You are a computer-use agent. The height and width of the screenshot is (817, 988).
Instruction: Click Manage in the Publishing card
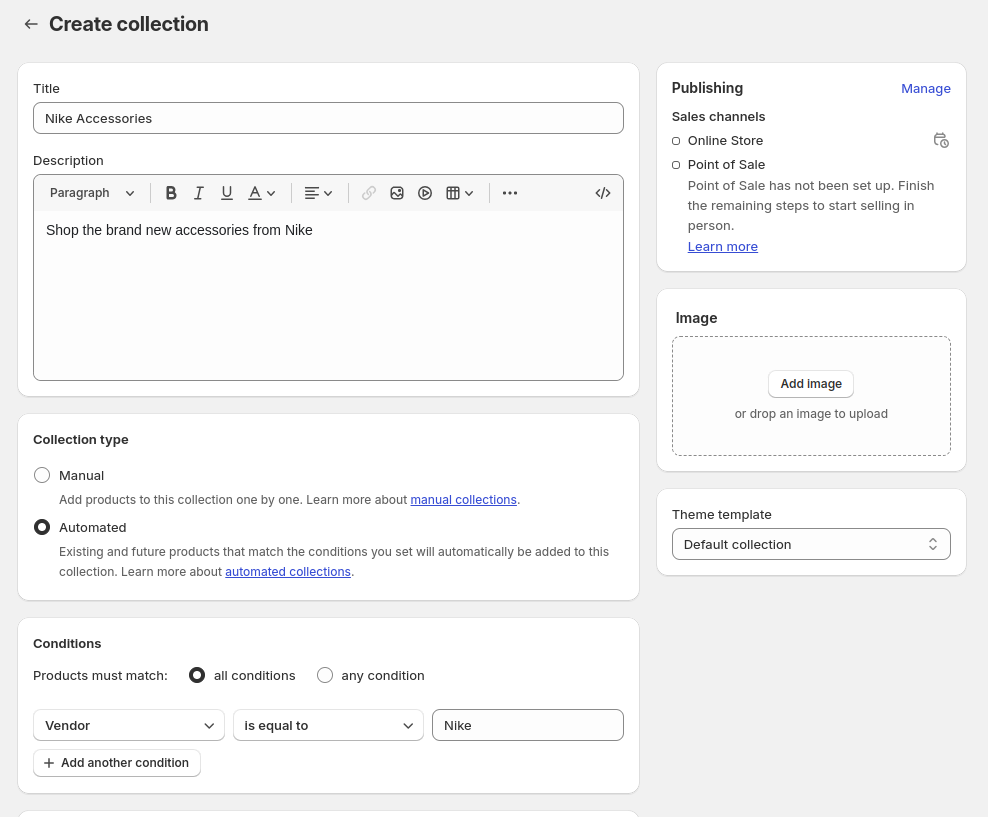(926, 89)
